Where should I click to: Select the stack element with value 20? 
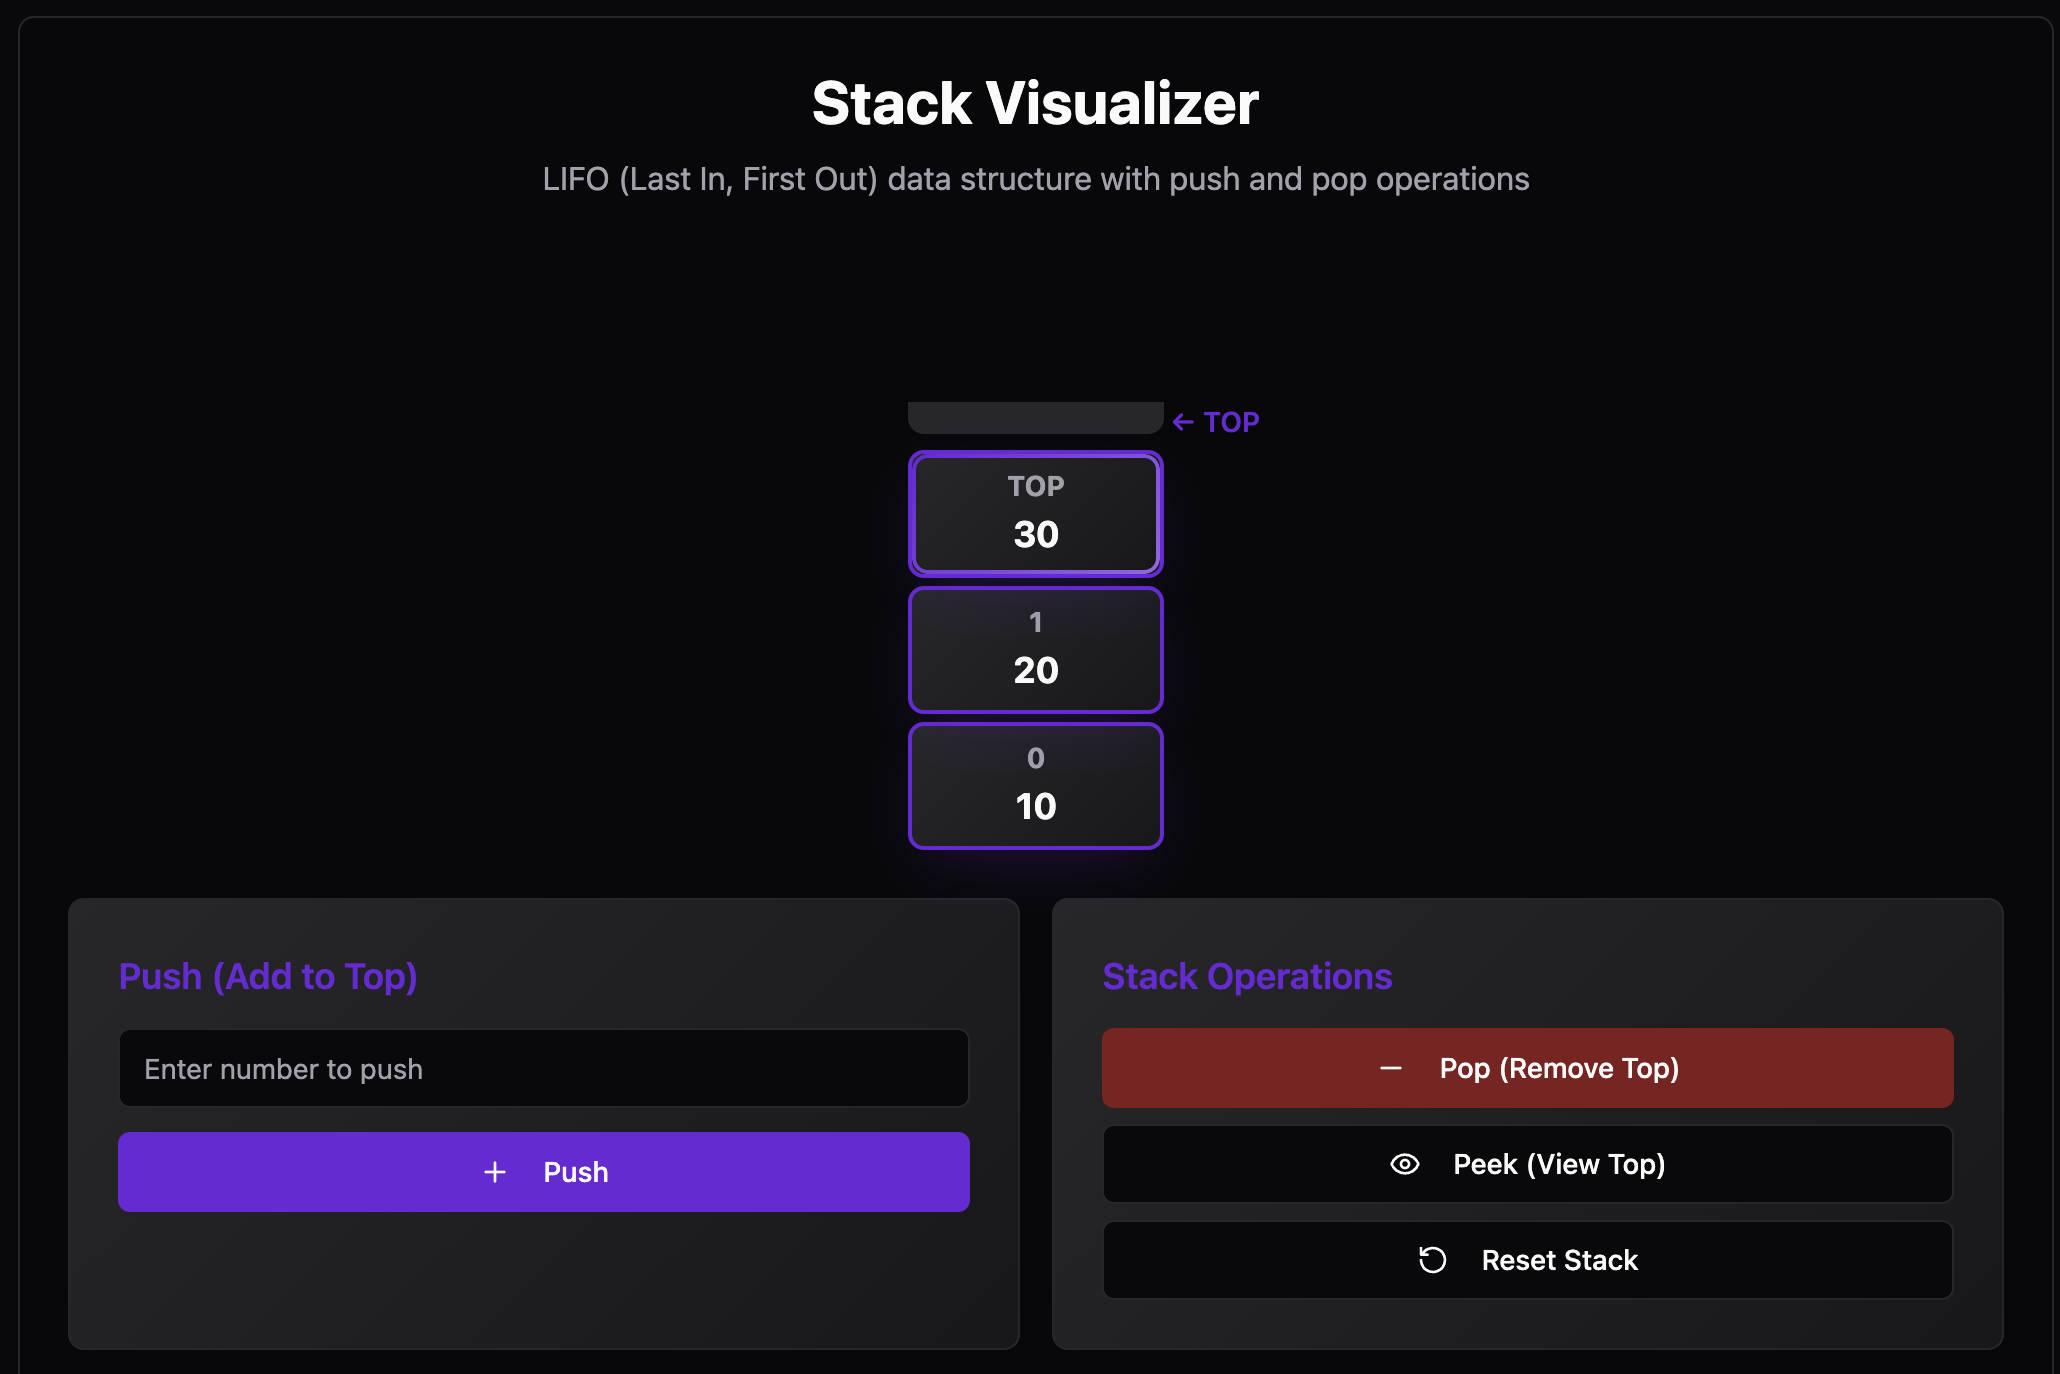[1035, 650]
